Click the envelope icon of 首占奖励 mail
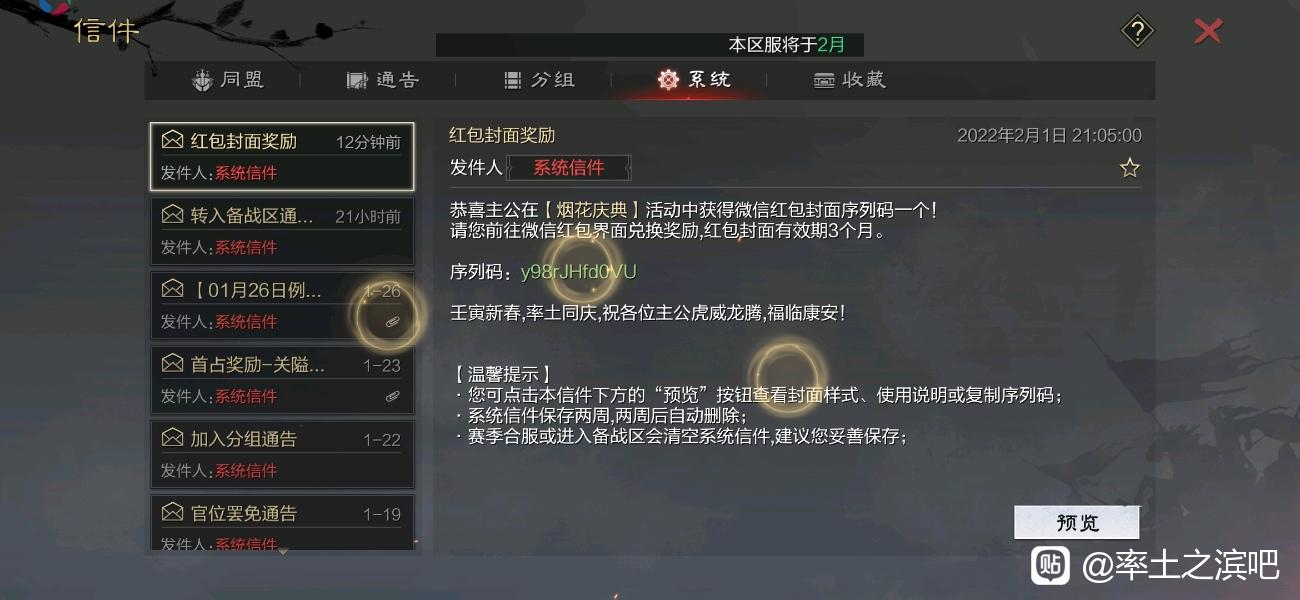Screen dimensions: 1300x600 (x=172, y=364)
